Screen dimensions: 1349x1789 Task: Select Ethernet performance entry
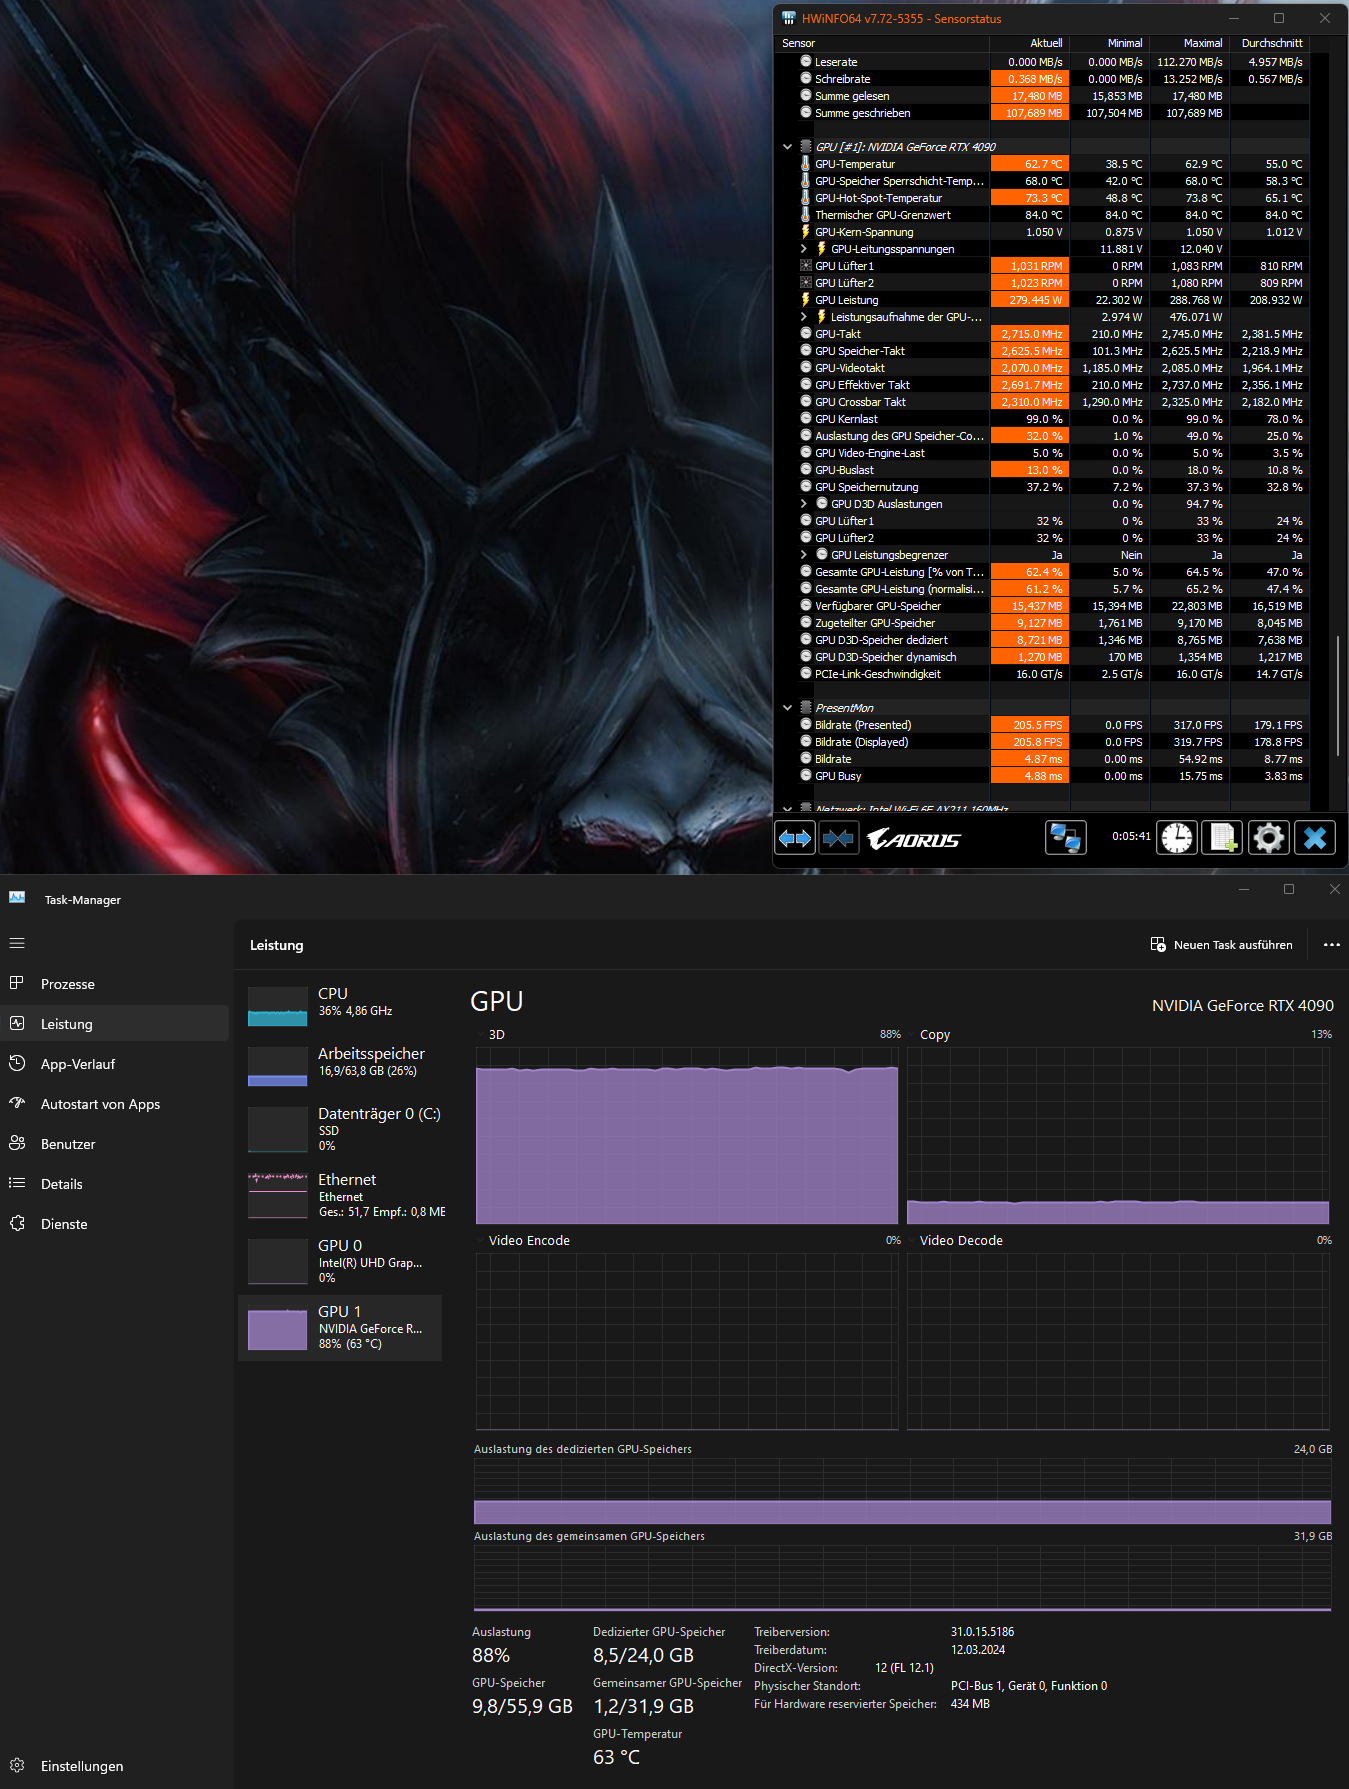point(340,1194)
